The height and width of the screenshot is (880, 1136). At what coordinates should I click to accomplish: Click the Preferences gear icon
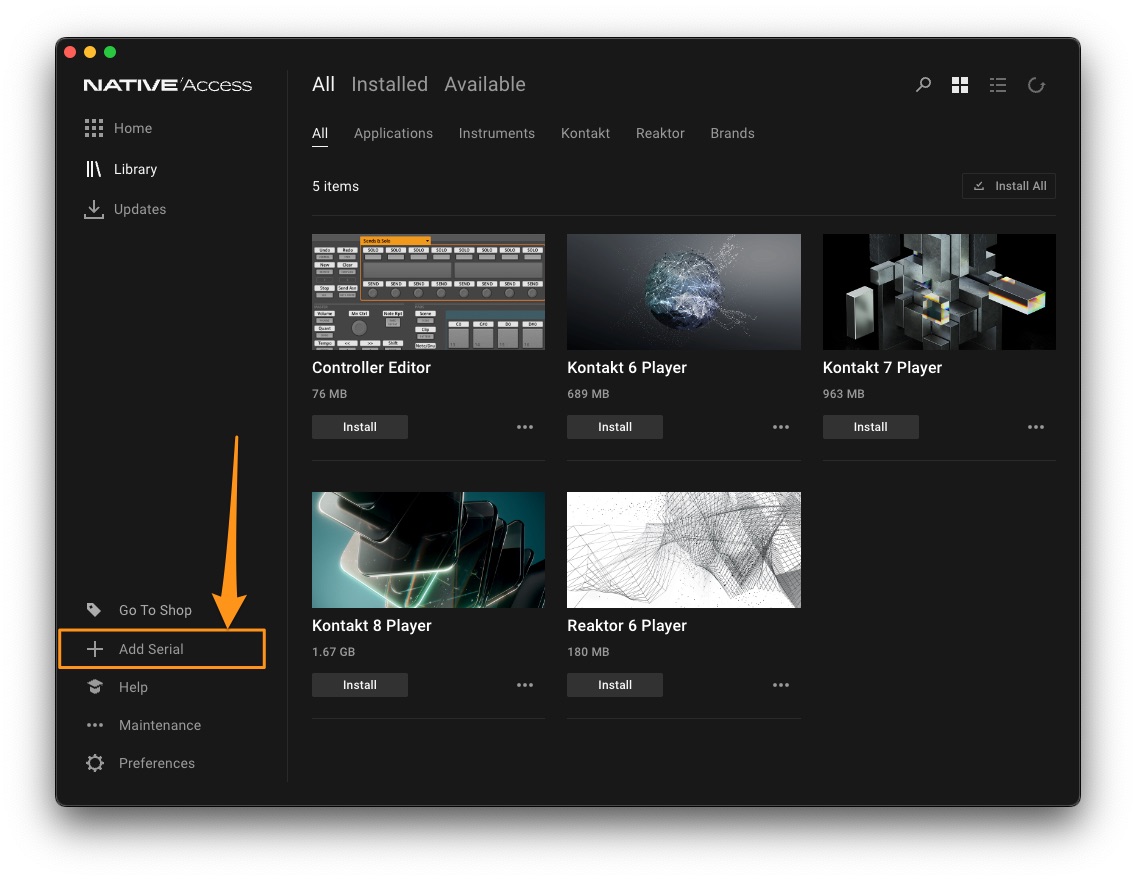[95, 763]
